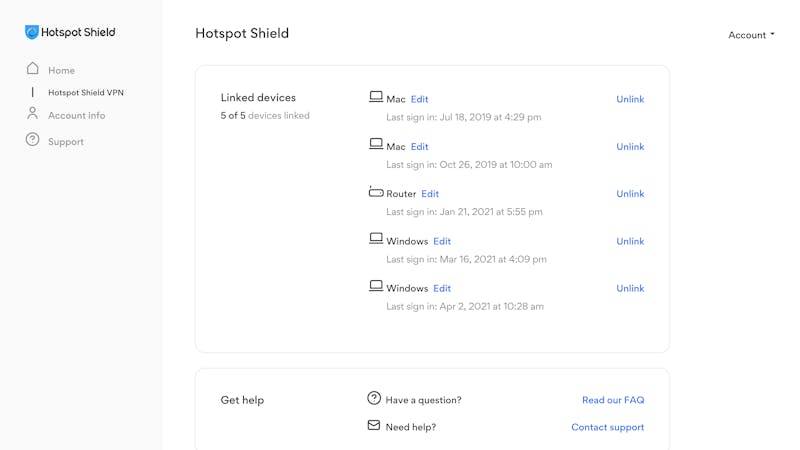Open the Read our FAQ link
This screenshot has height=450, width=800.
[613, 400]
